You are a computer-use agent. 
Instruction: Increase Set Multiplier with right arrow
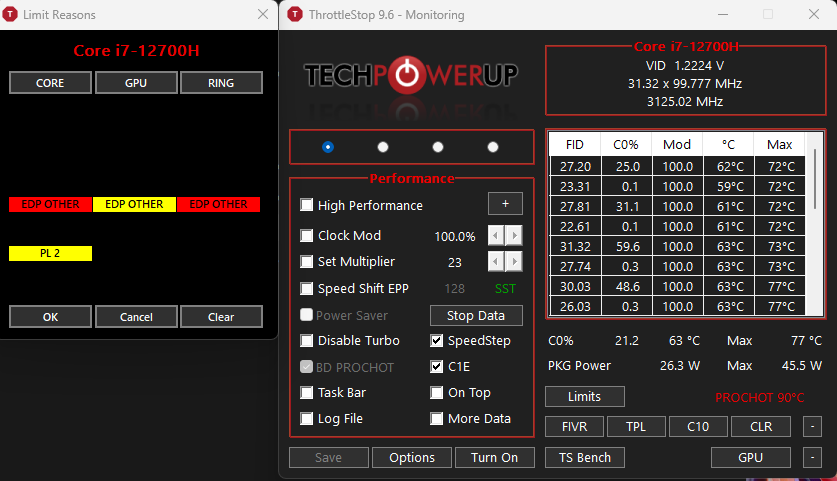pos(514,262)
